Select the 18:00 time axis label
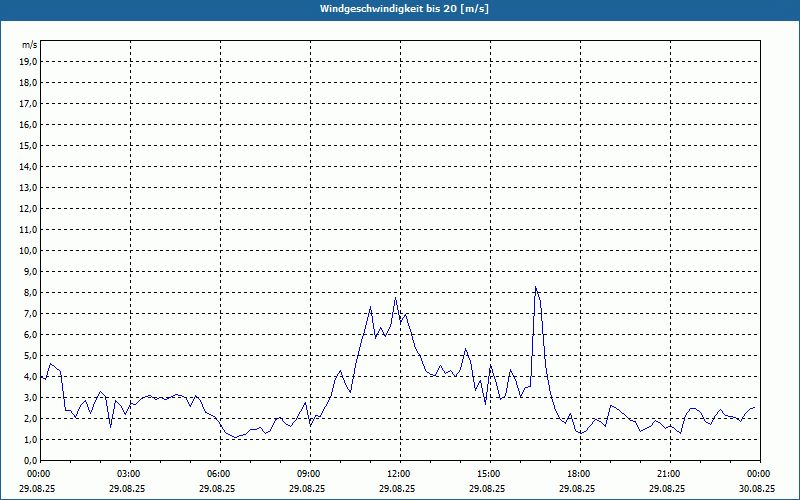800x500 pixels. point(578,474)
